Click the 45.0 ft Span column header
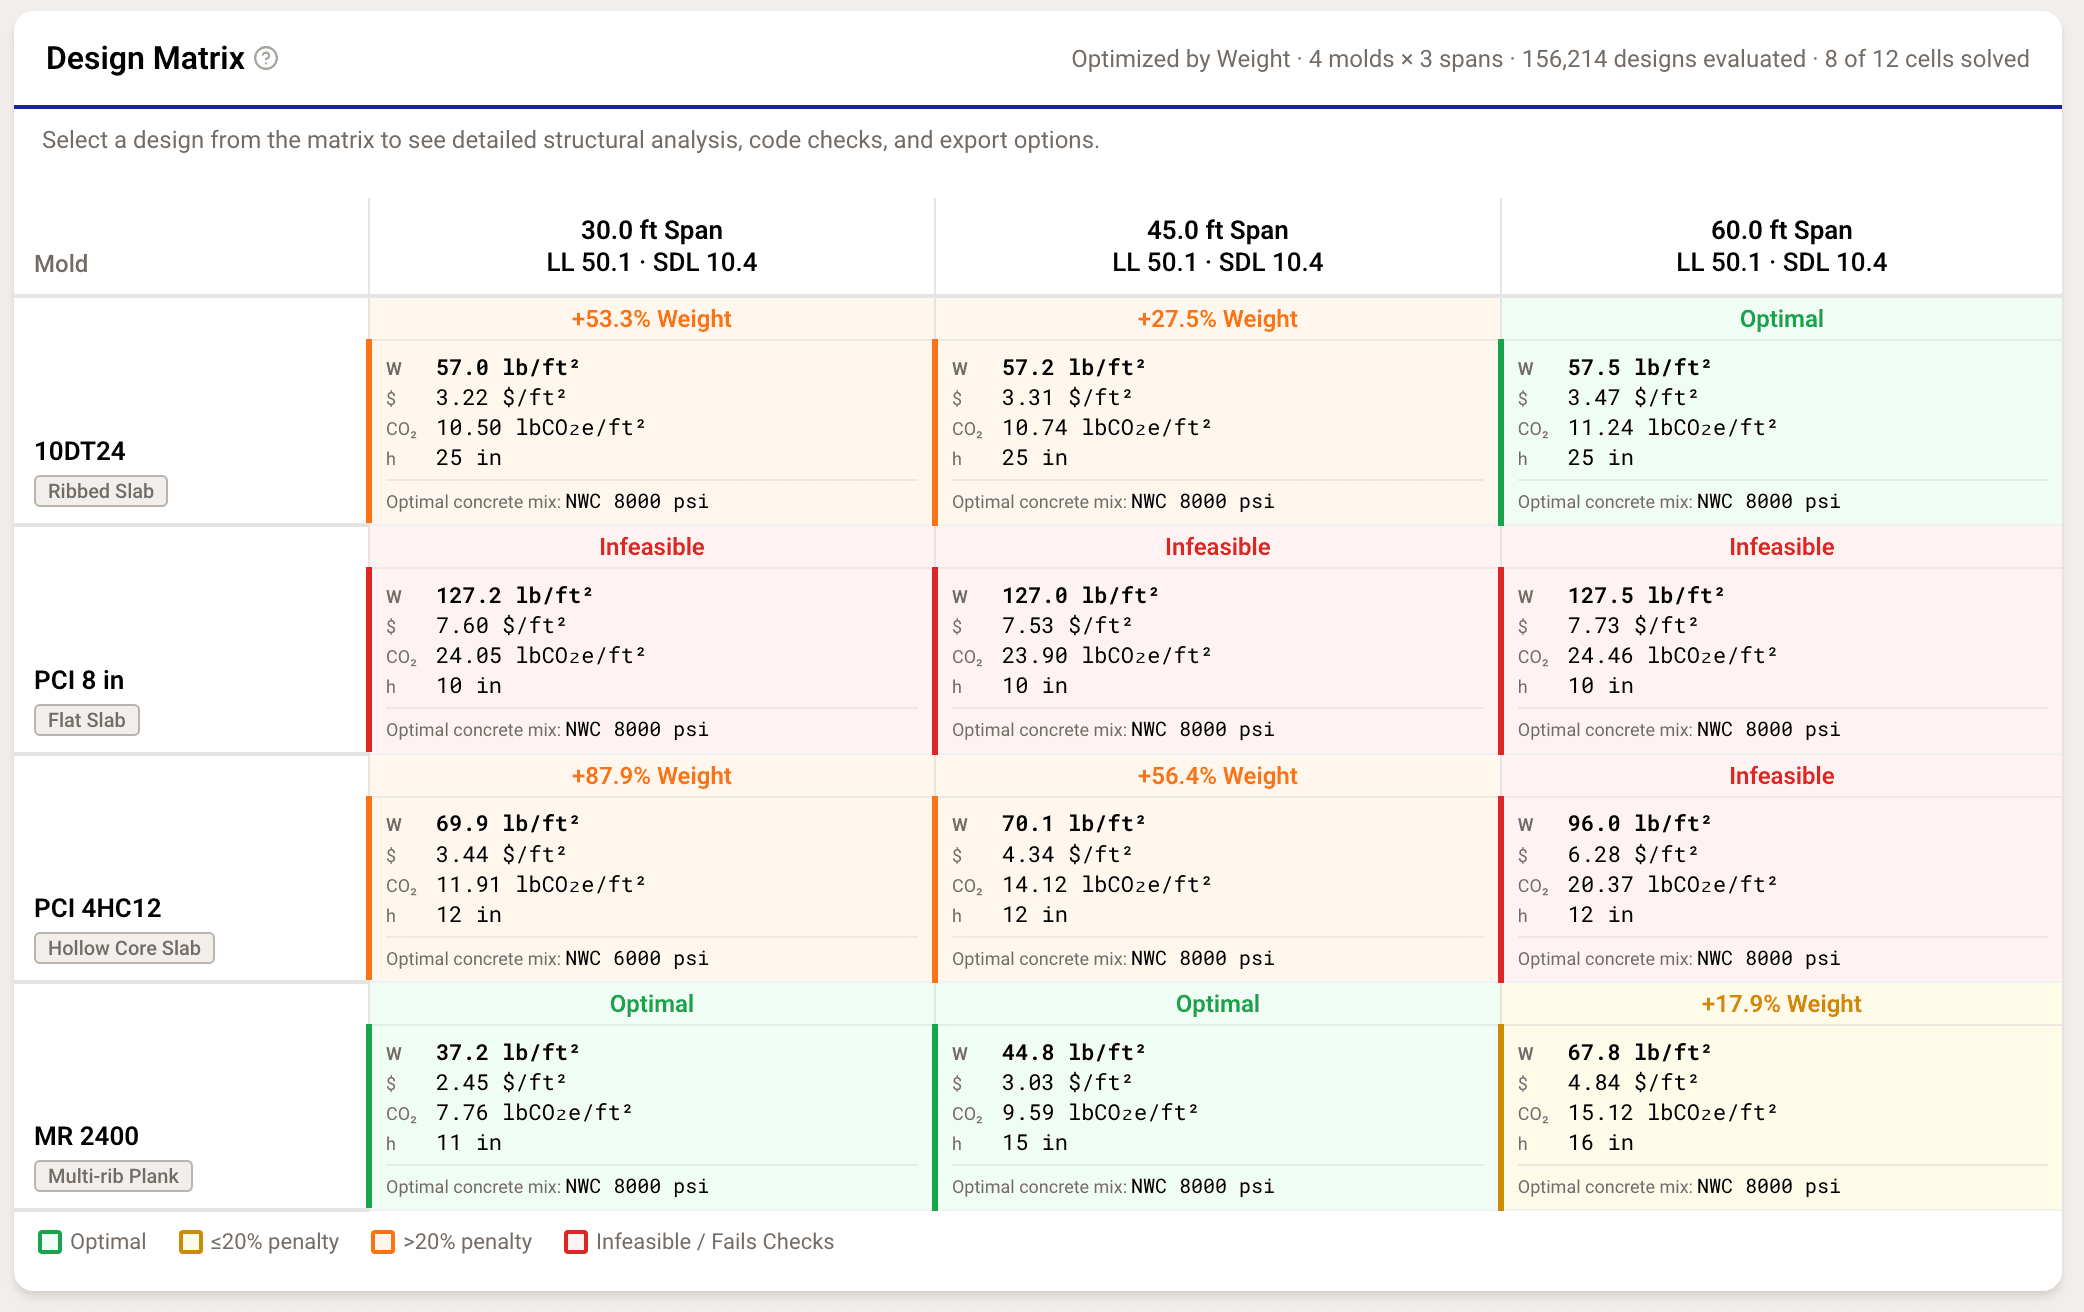2084x1312 pixels. (x=1218, y=246)
